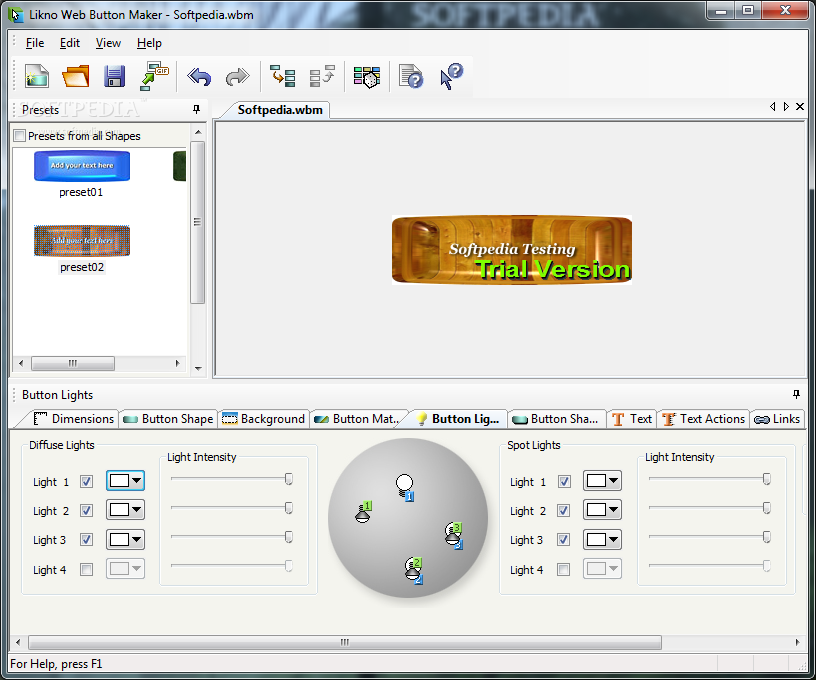This screenshot has height=680, width=816.
Task: Pin the Button Lights panel
Action: coord(796,394)
